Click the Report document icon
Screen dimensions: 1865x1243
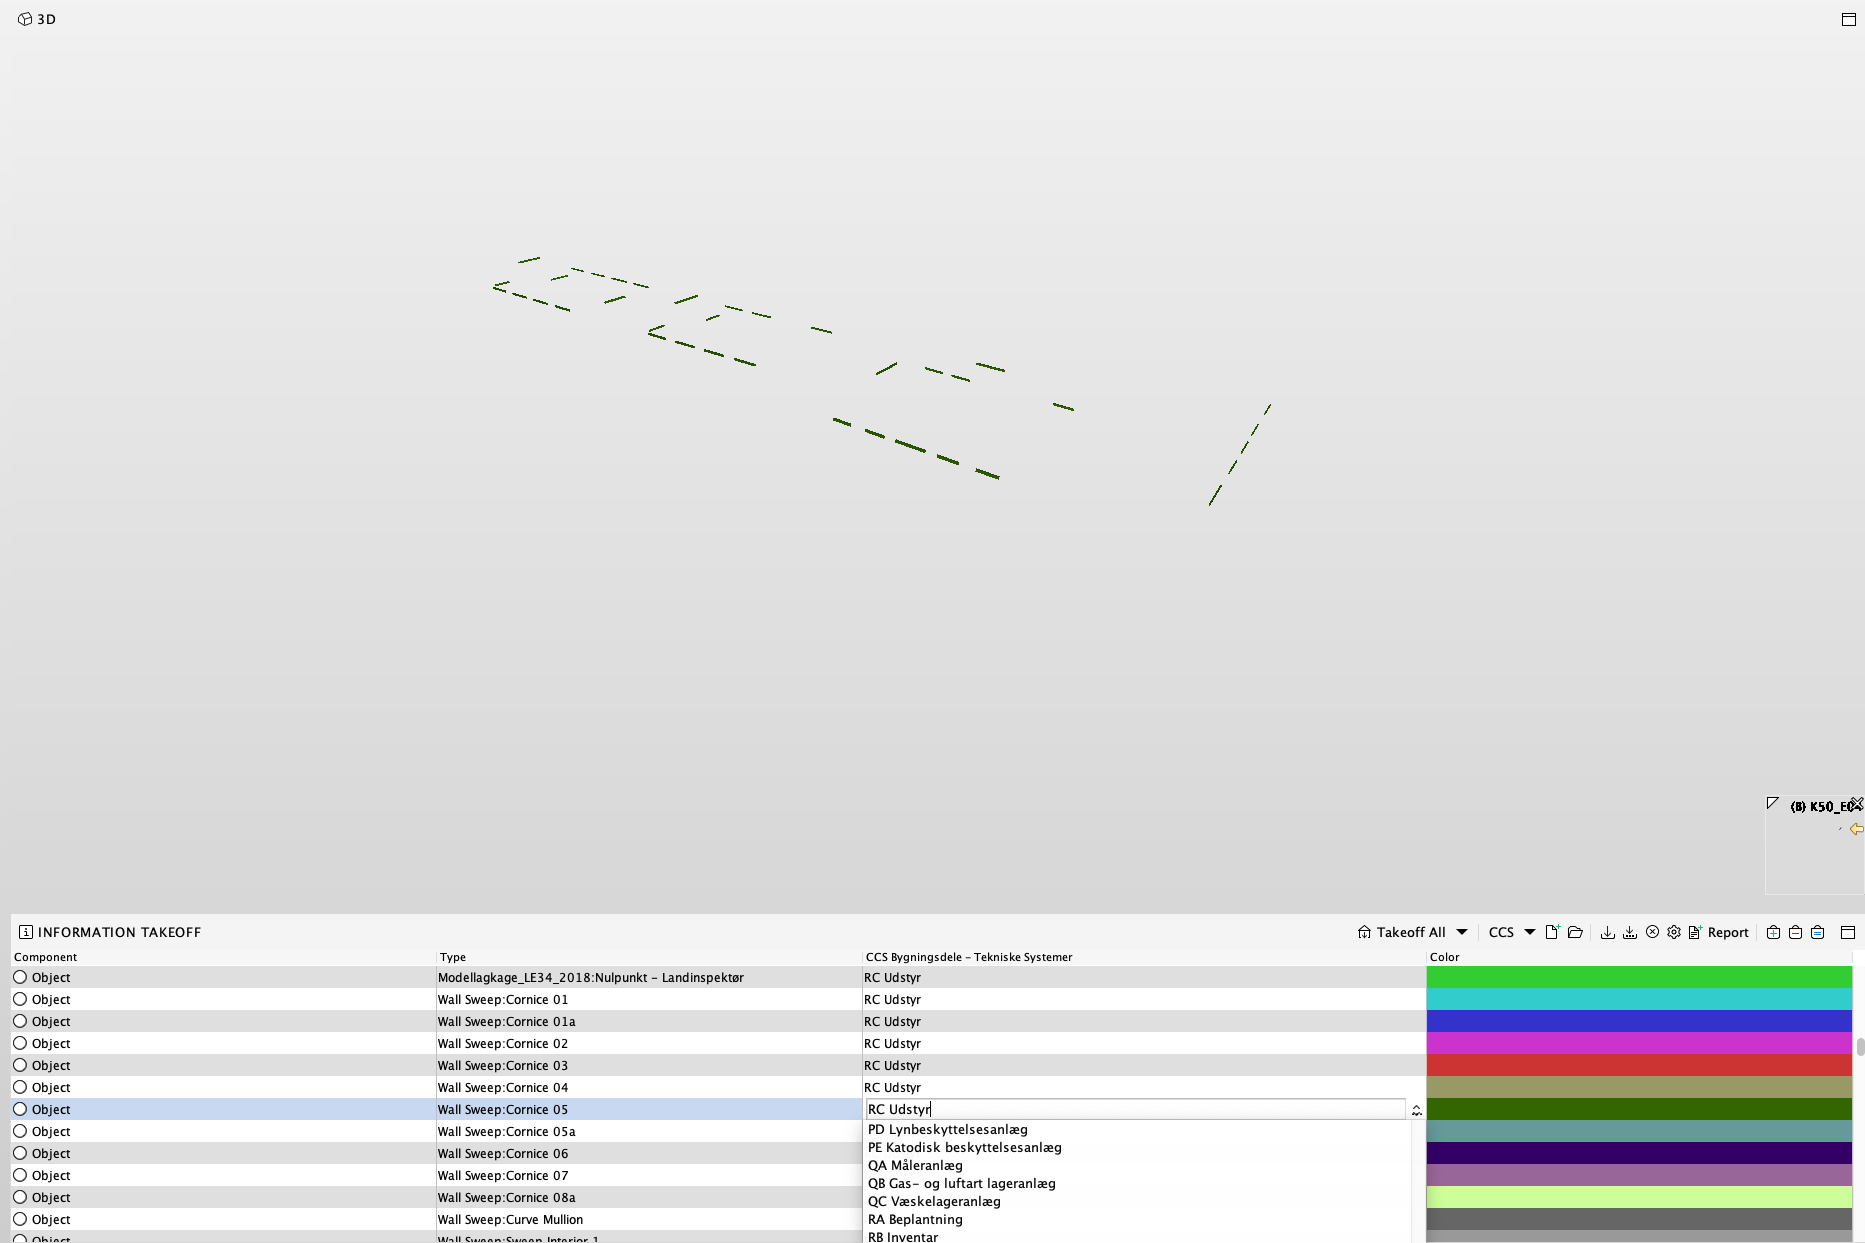1694,932
